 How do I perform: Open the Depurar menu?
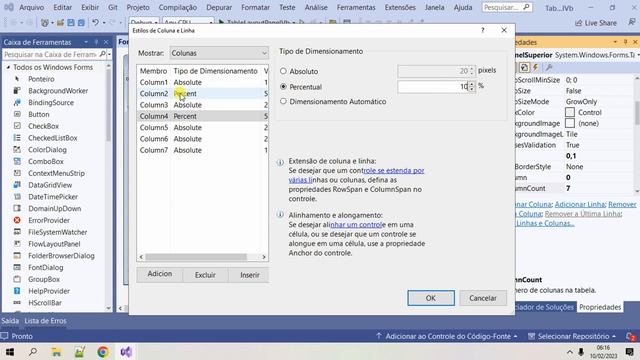click(x=219, y=7)
